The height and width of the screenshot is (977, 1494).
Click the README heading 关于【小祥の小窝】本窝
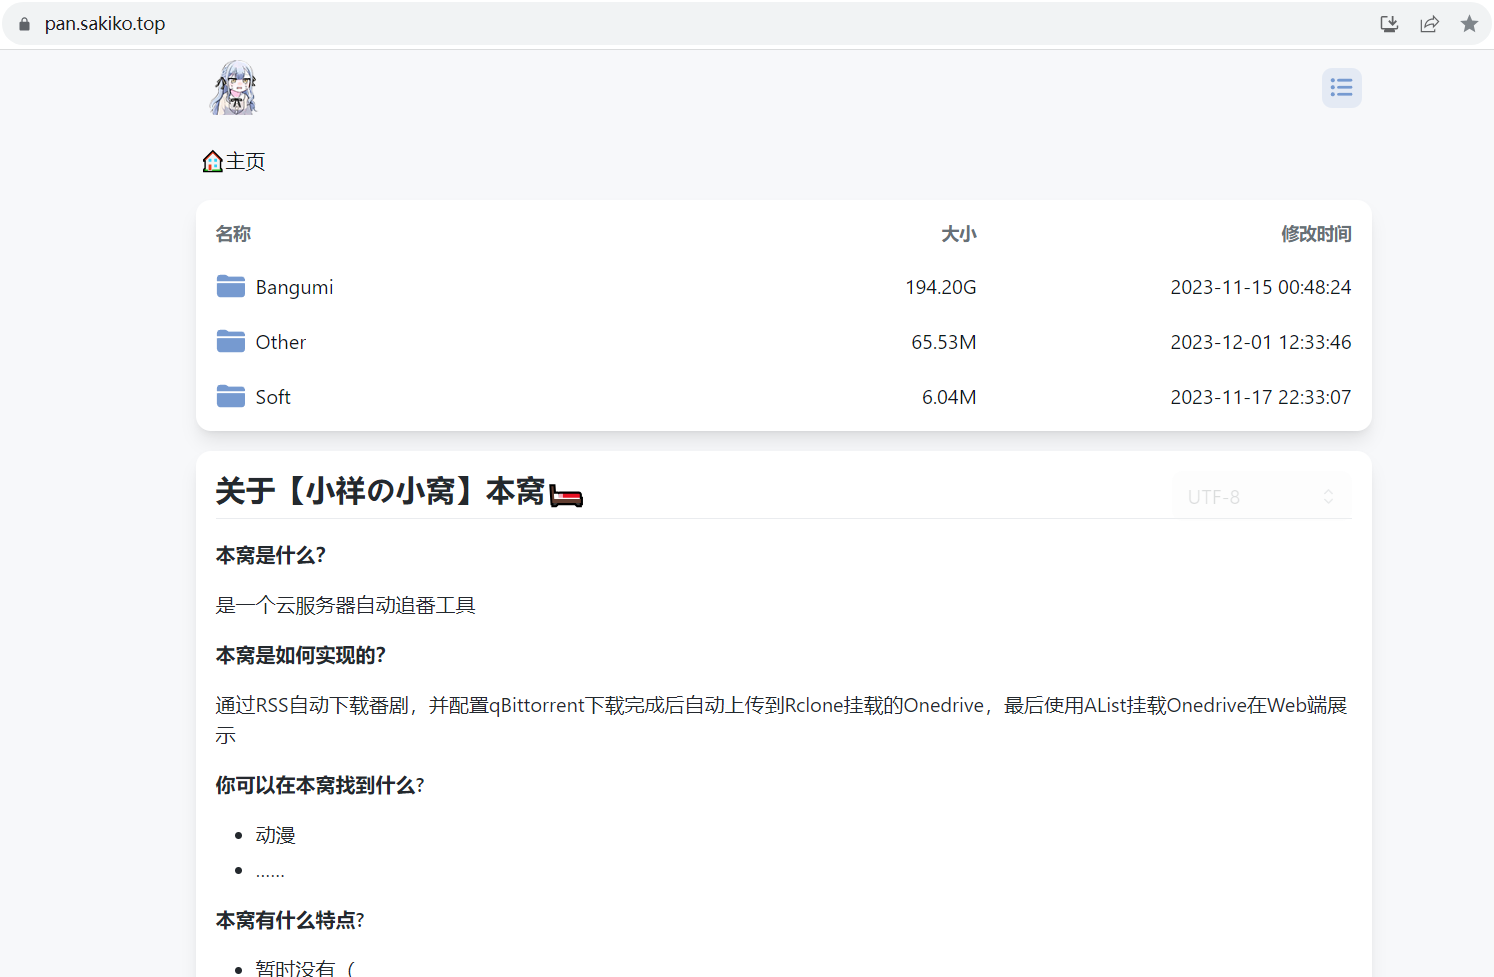(x=380, y=491)
